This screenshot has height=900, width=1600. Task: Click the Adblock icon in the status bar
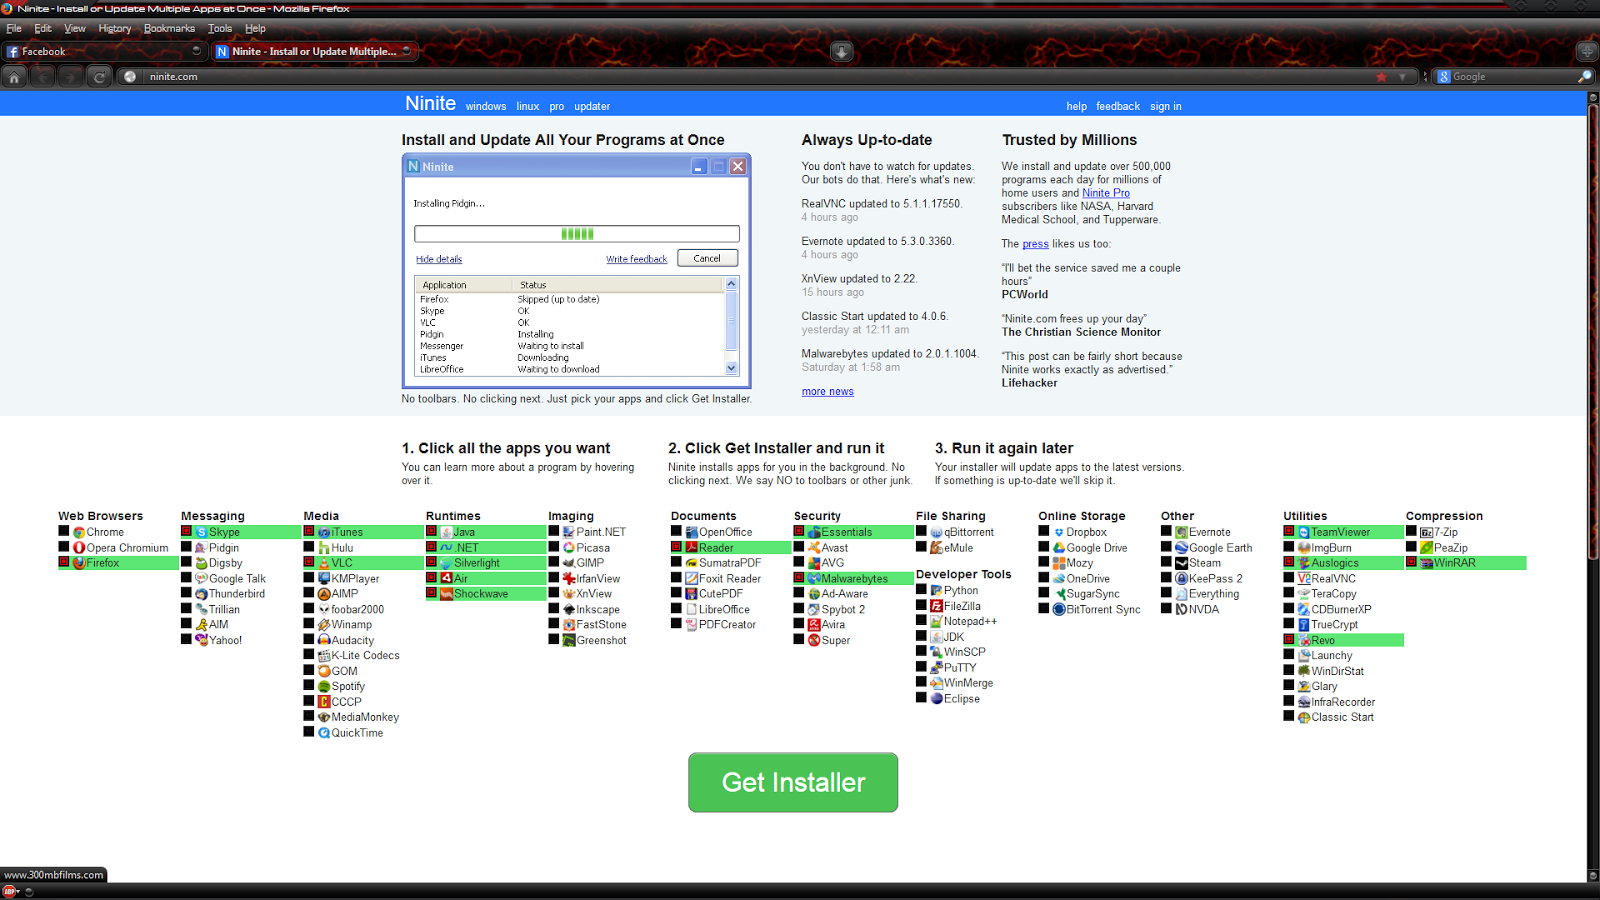pos(9,891)
